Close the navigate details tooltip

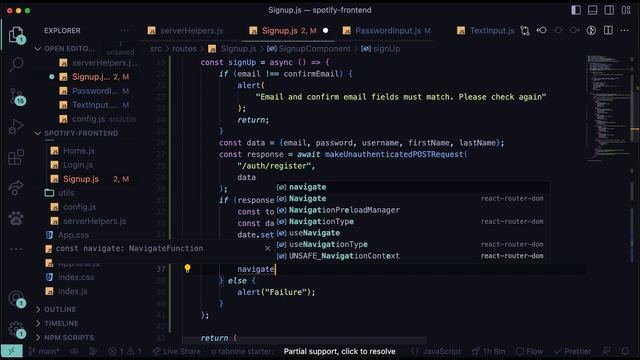pos(267,248)
